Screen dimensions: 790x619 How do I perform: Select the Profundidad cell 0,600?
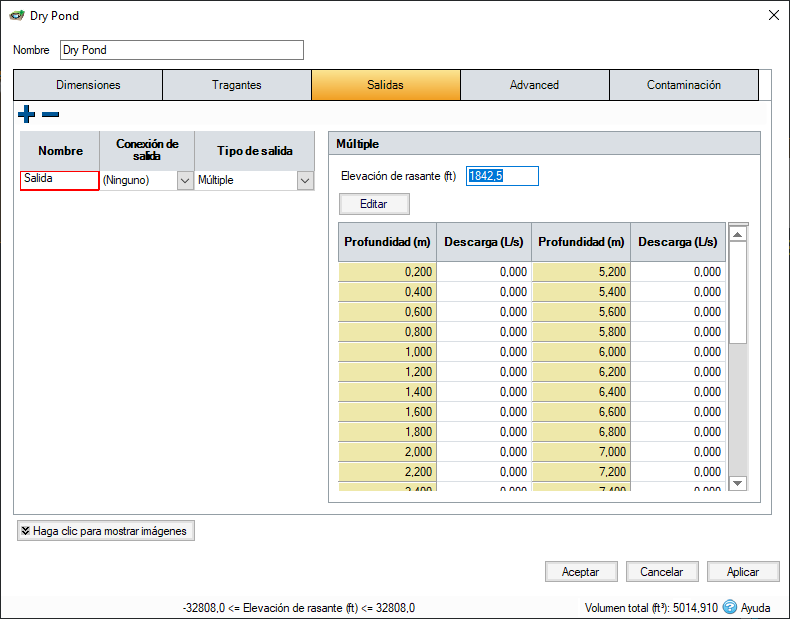[x=387, y=312]
